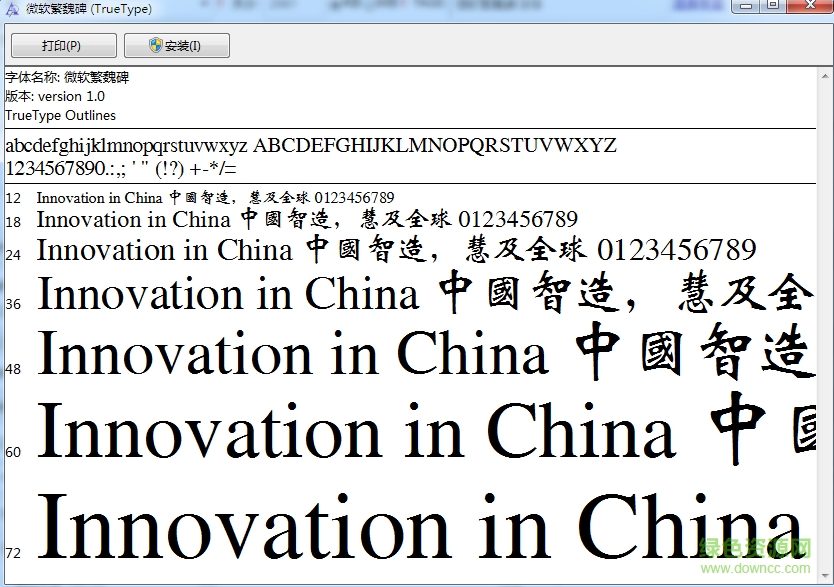The width and height of the screenshot is (834, 587).
Task: Click the 打印(P) print button
Action: [x=64, y=45]
